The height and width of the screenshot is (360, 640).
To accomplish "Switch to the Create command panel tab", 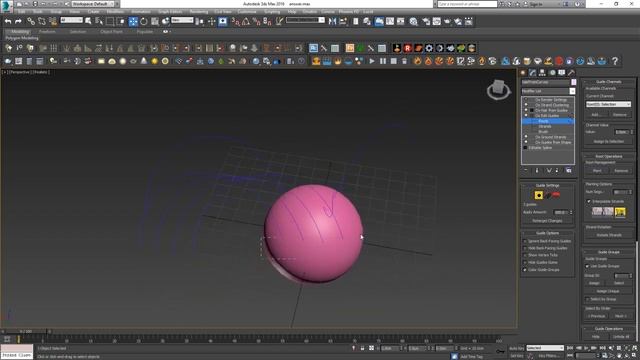I will tap(523, 73).
